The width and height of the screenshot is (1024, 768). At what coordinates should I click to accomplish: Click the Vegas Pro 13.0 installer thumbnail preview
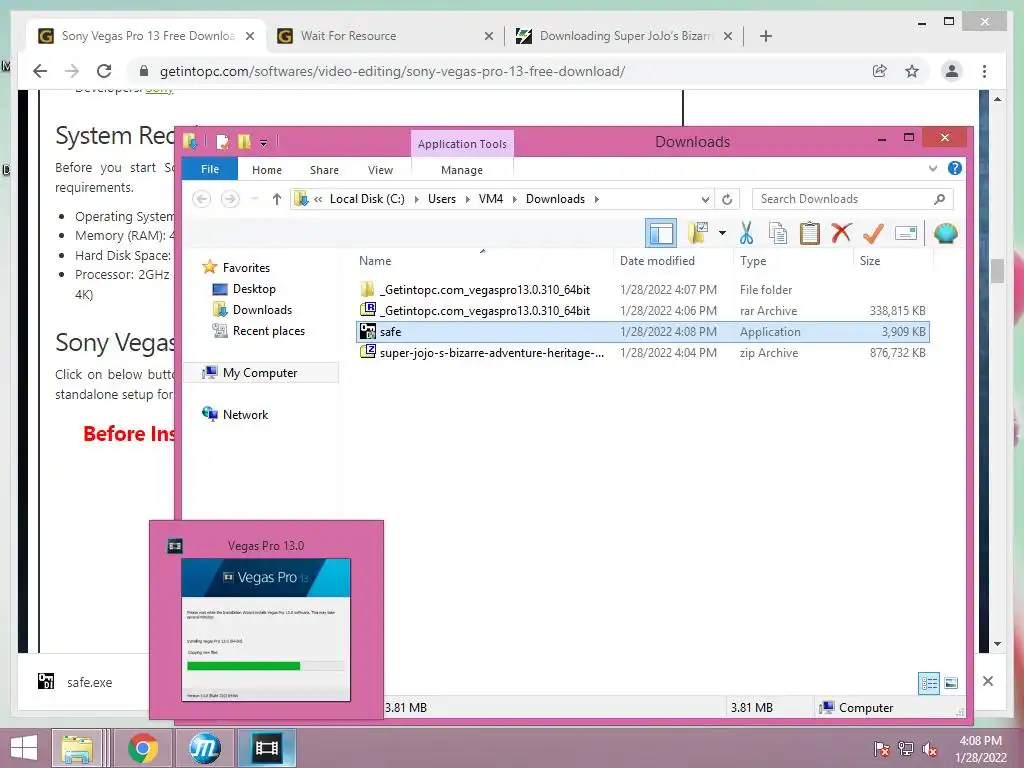click(x=266, y=629)
